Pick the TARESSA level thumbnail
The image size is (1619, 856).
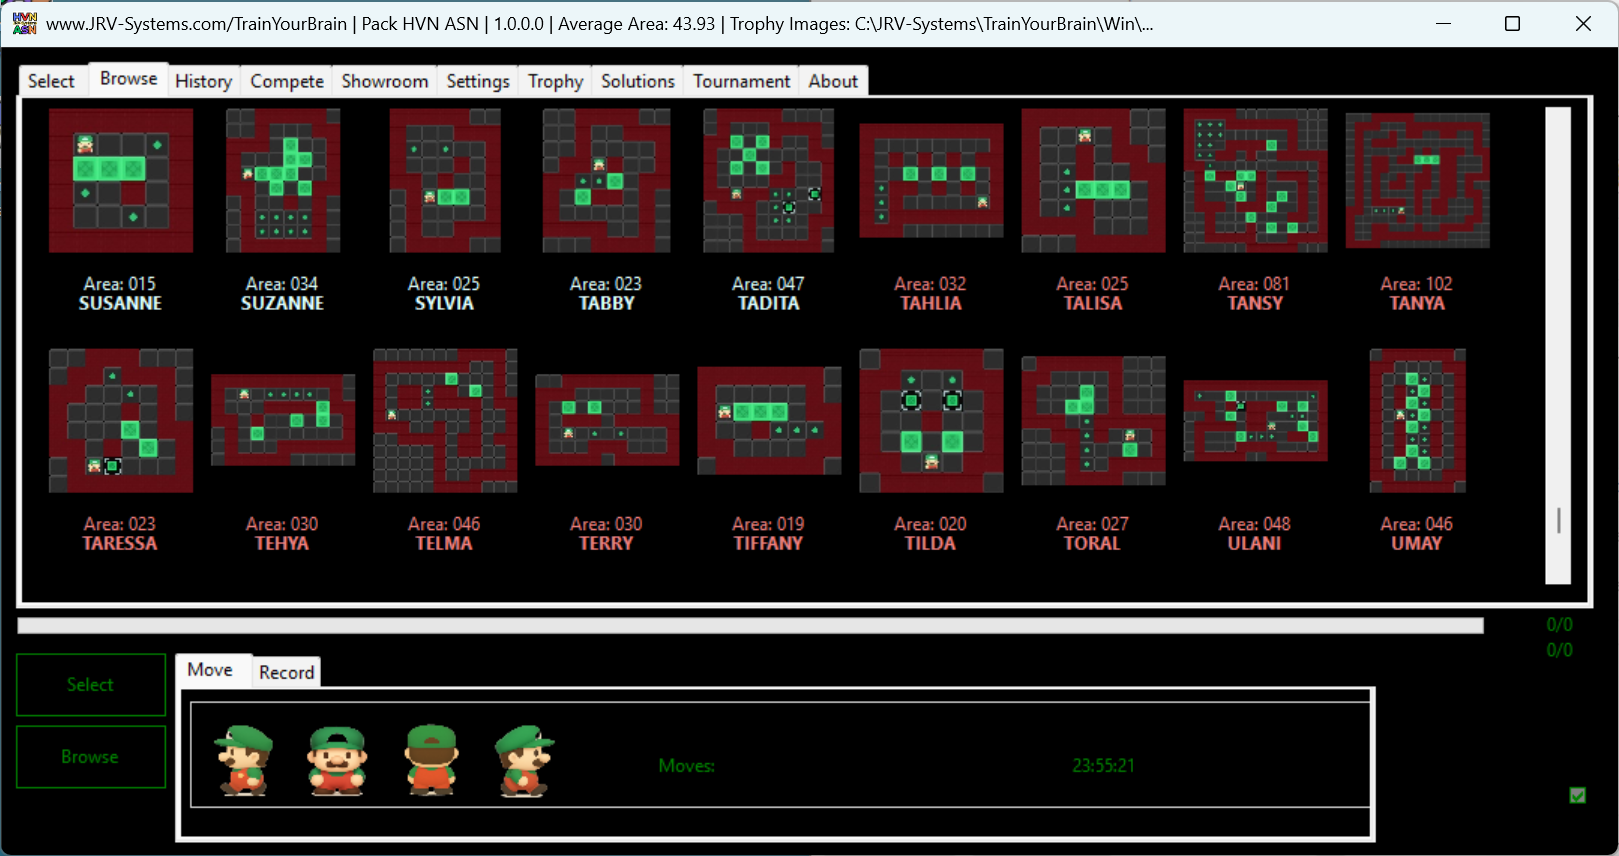point(121,420)
